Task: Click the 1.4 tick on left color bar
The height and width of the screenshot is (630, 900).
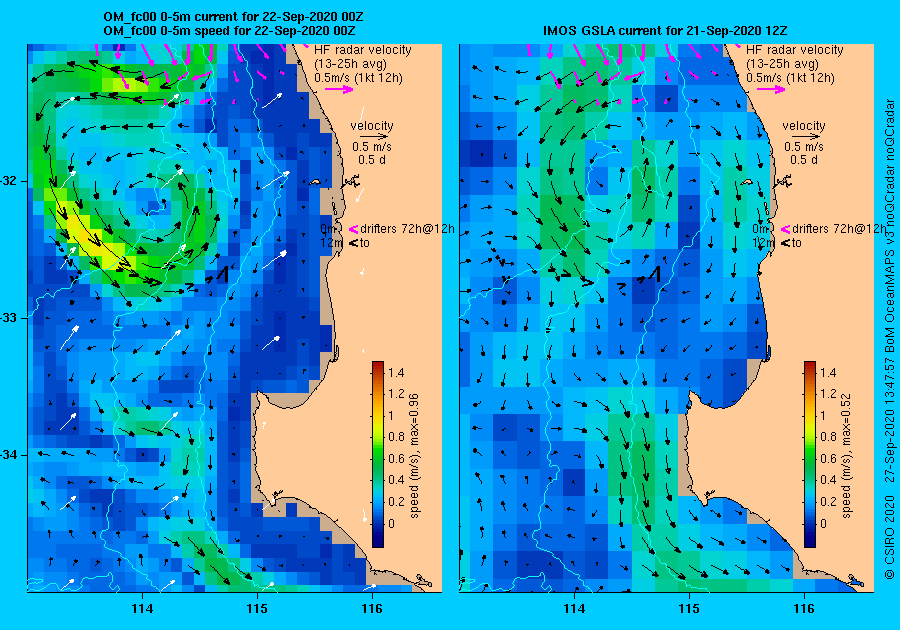Action: click(x=397, y=372)
